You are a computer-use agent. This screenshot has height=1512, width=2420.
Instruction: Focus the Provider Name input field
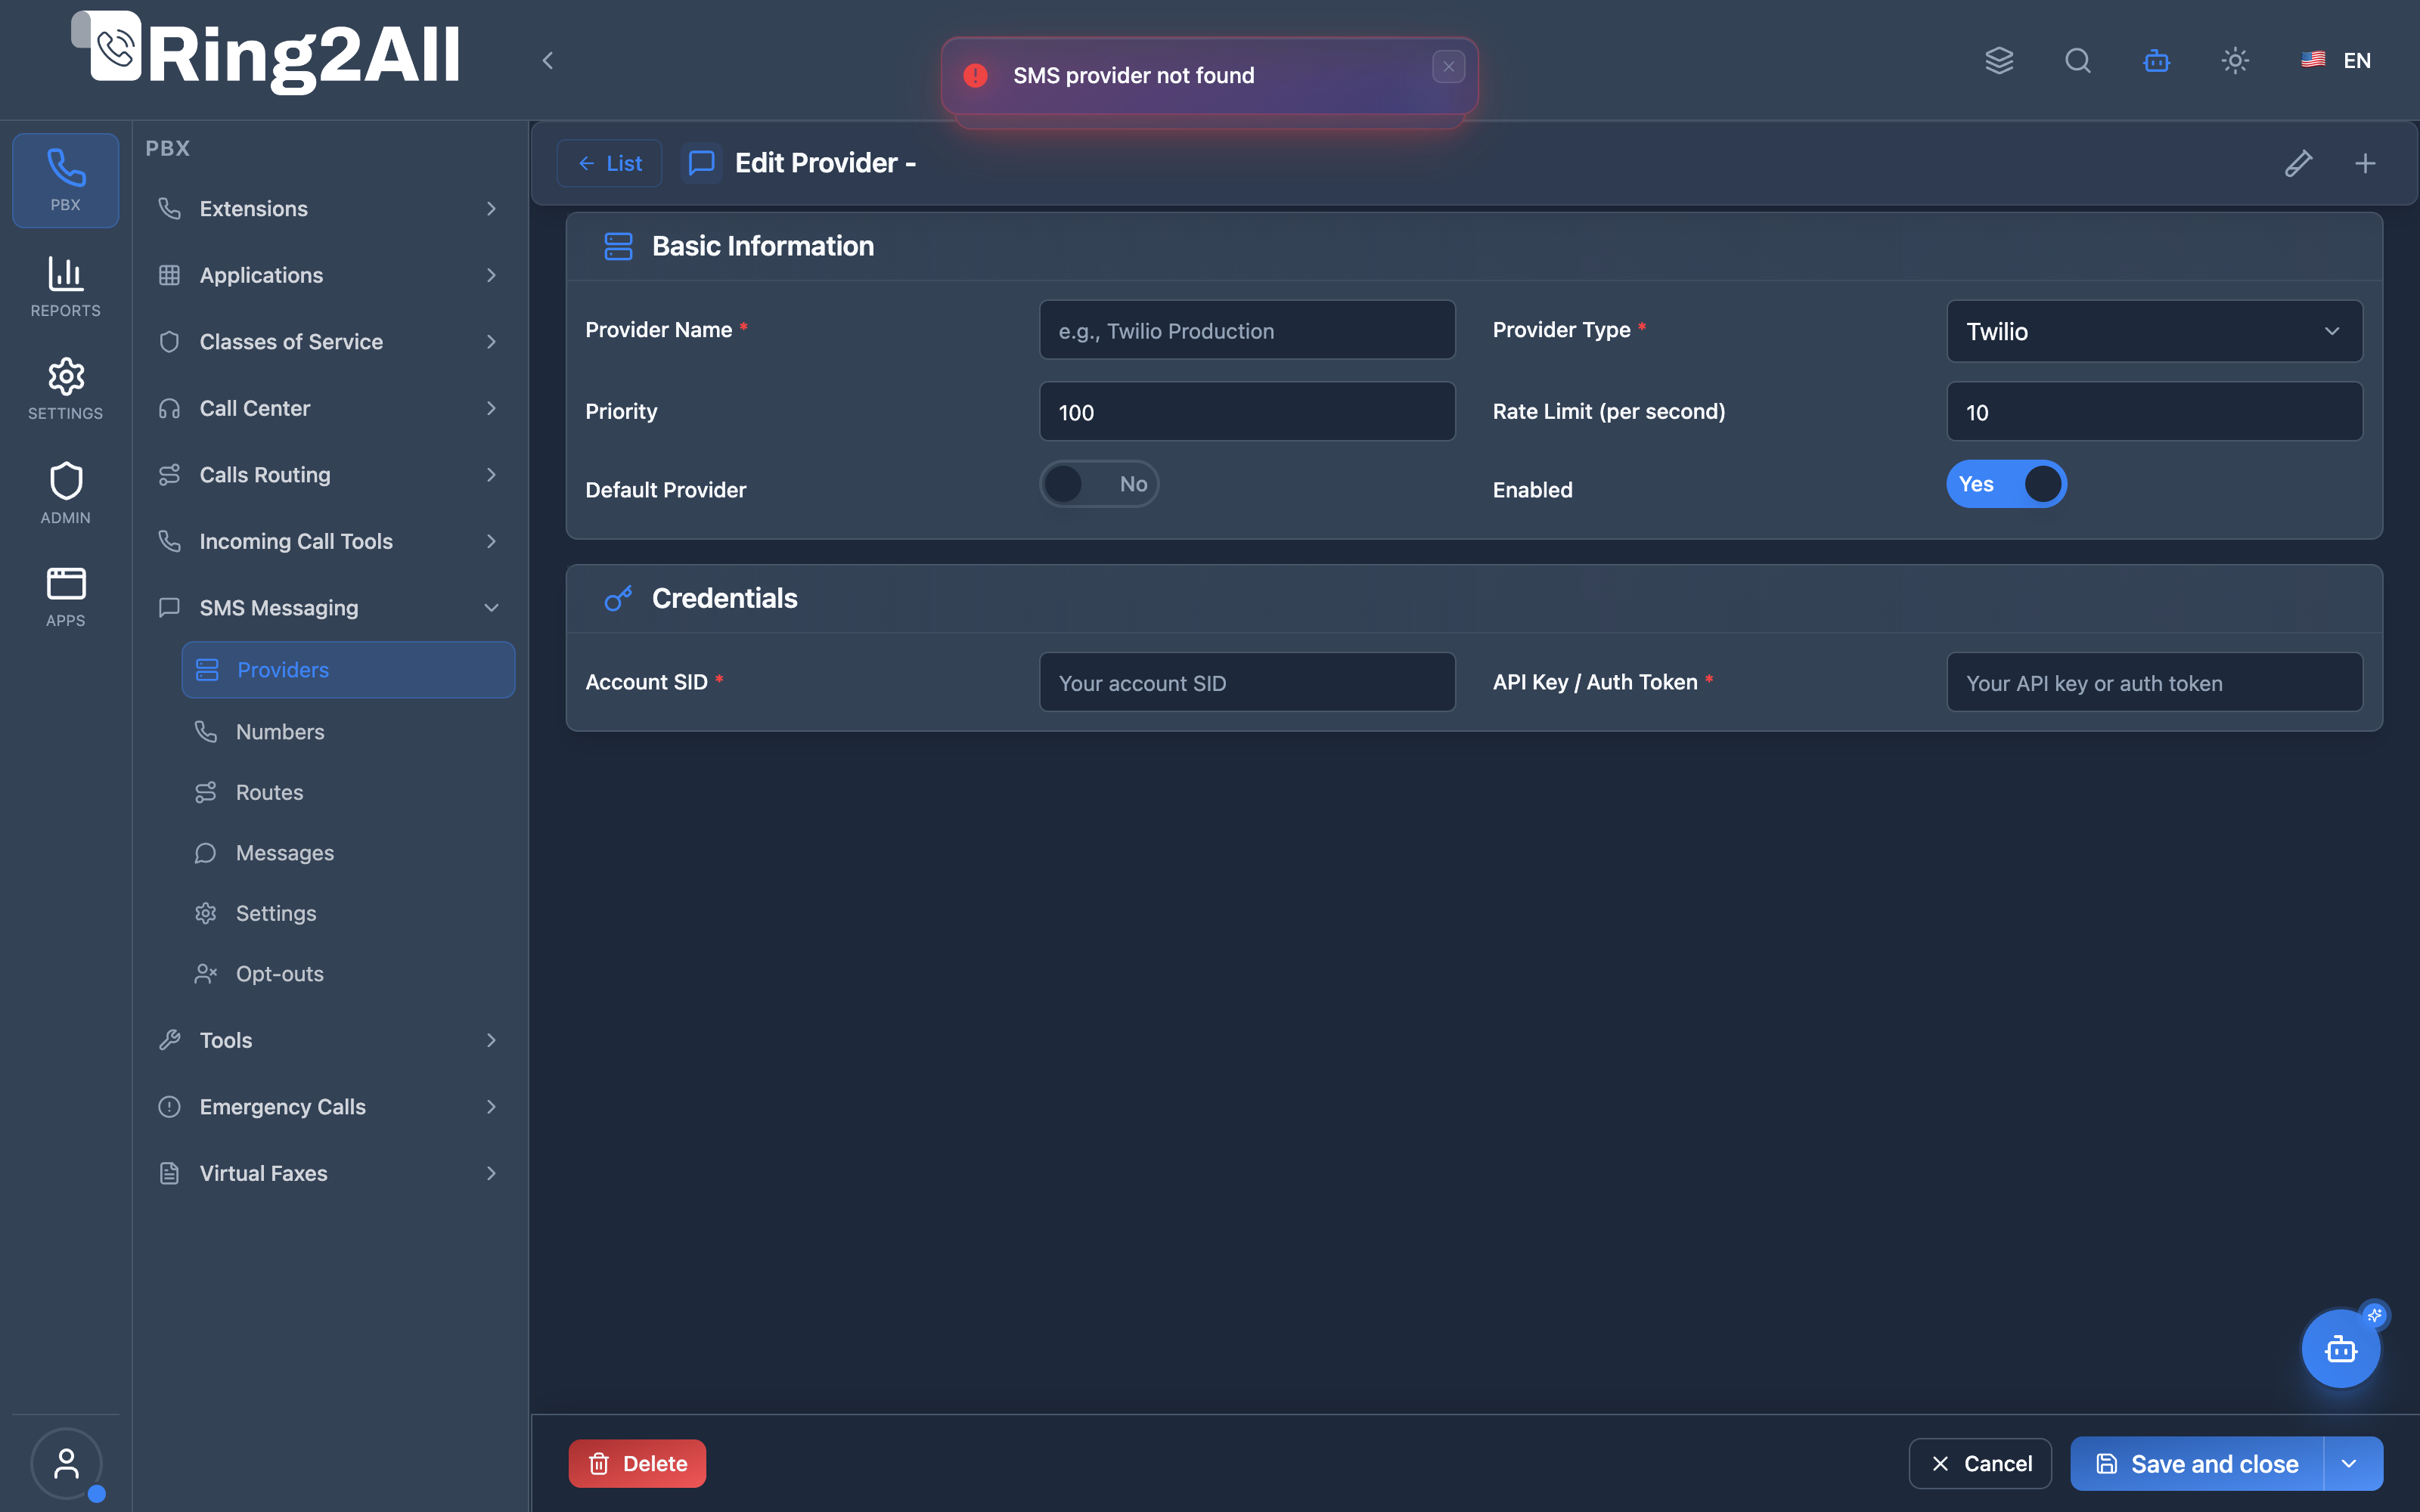(x=1247, y=331)
